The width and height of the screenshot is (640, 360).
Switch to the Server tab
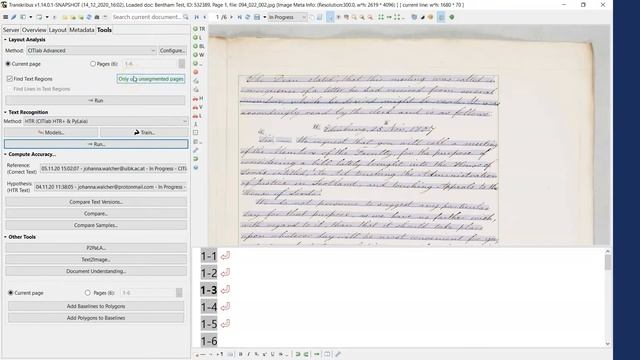tap(11, 30)
